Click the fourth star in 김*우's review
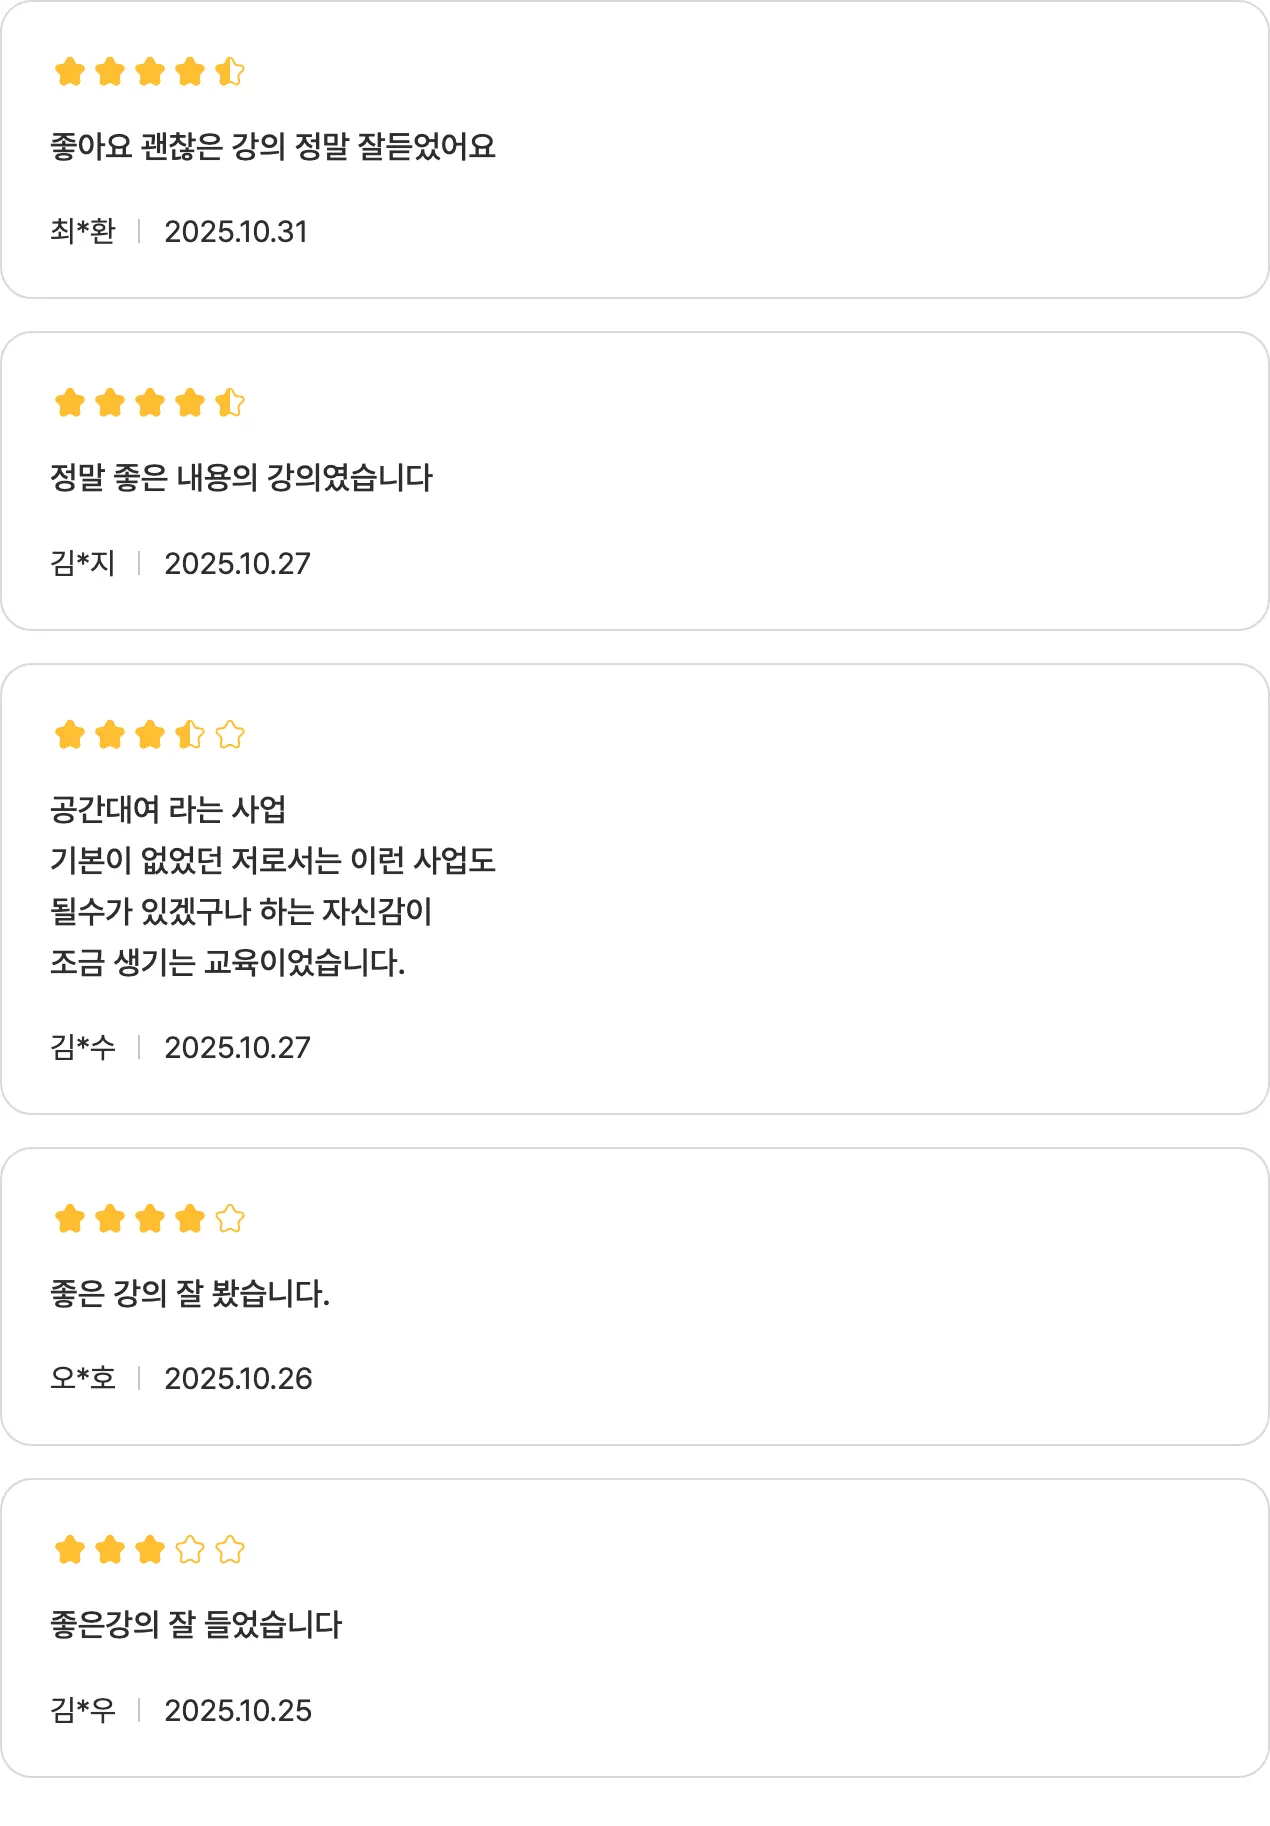 [190, 1550]
